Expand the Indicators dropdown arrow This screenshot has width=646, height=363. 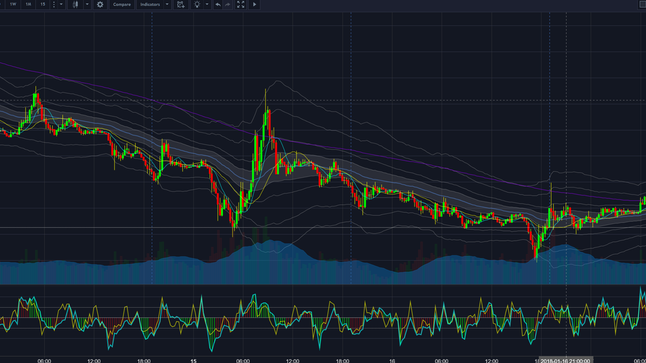coord(167,4)
